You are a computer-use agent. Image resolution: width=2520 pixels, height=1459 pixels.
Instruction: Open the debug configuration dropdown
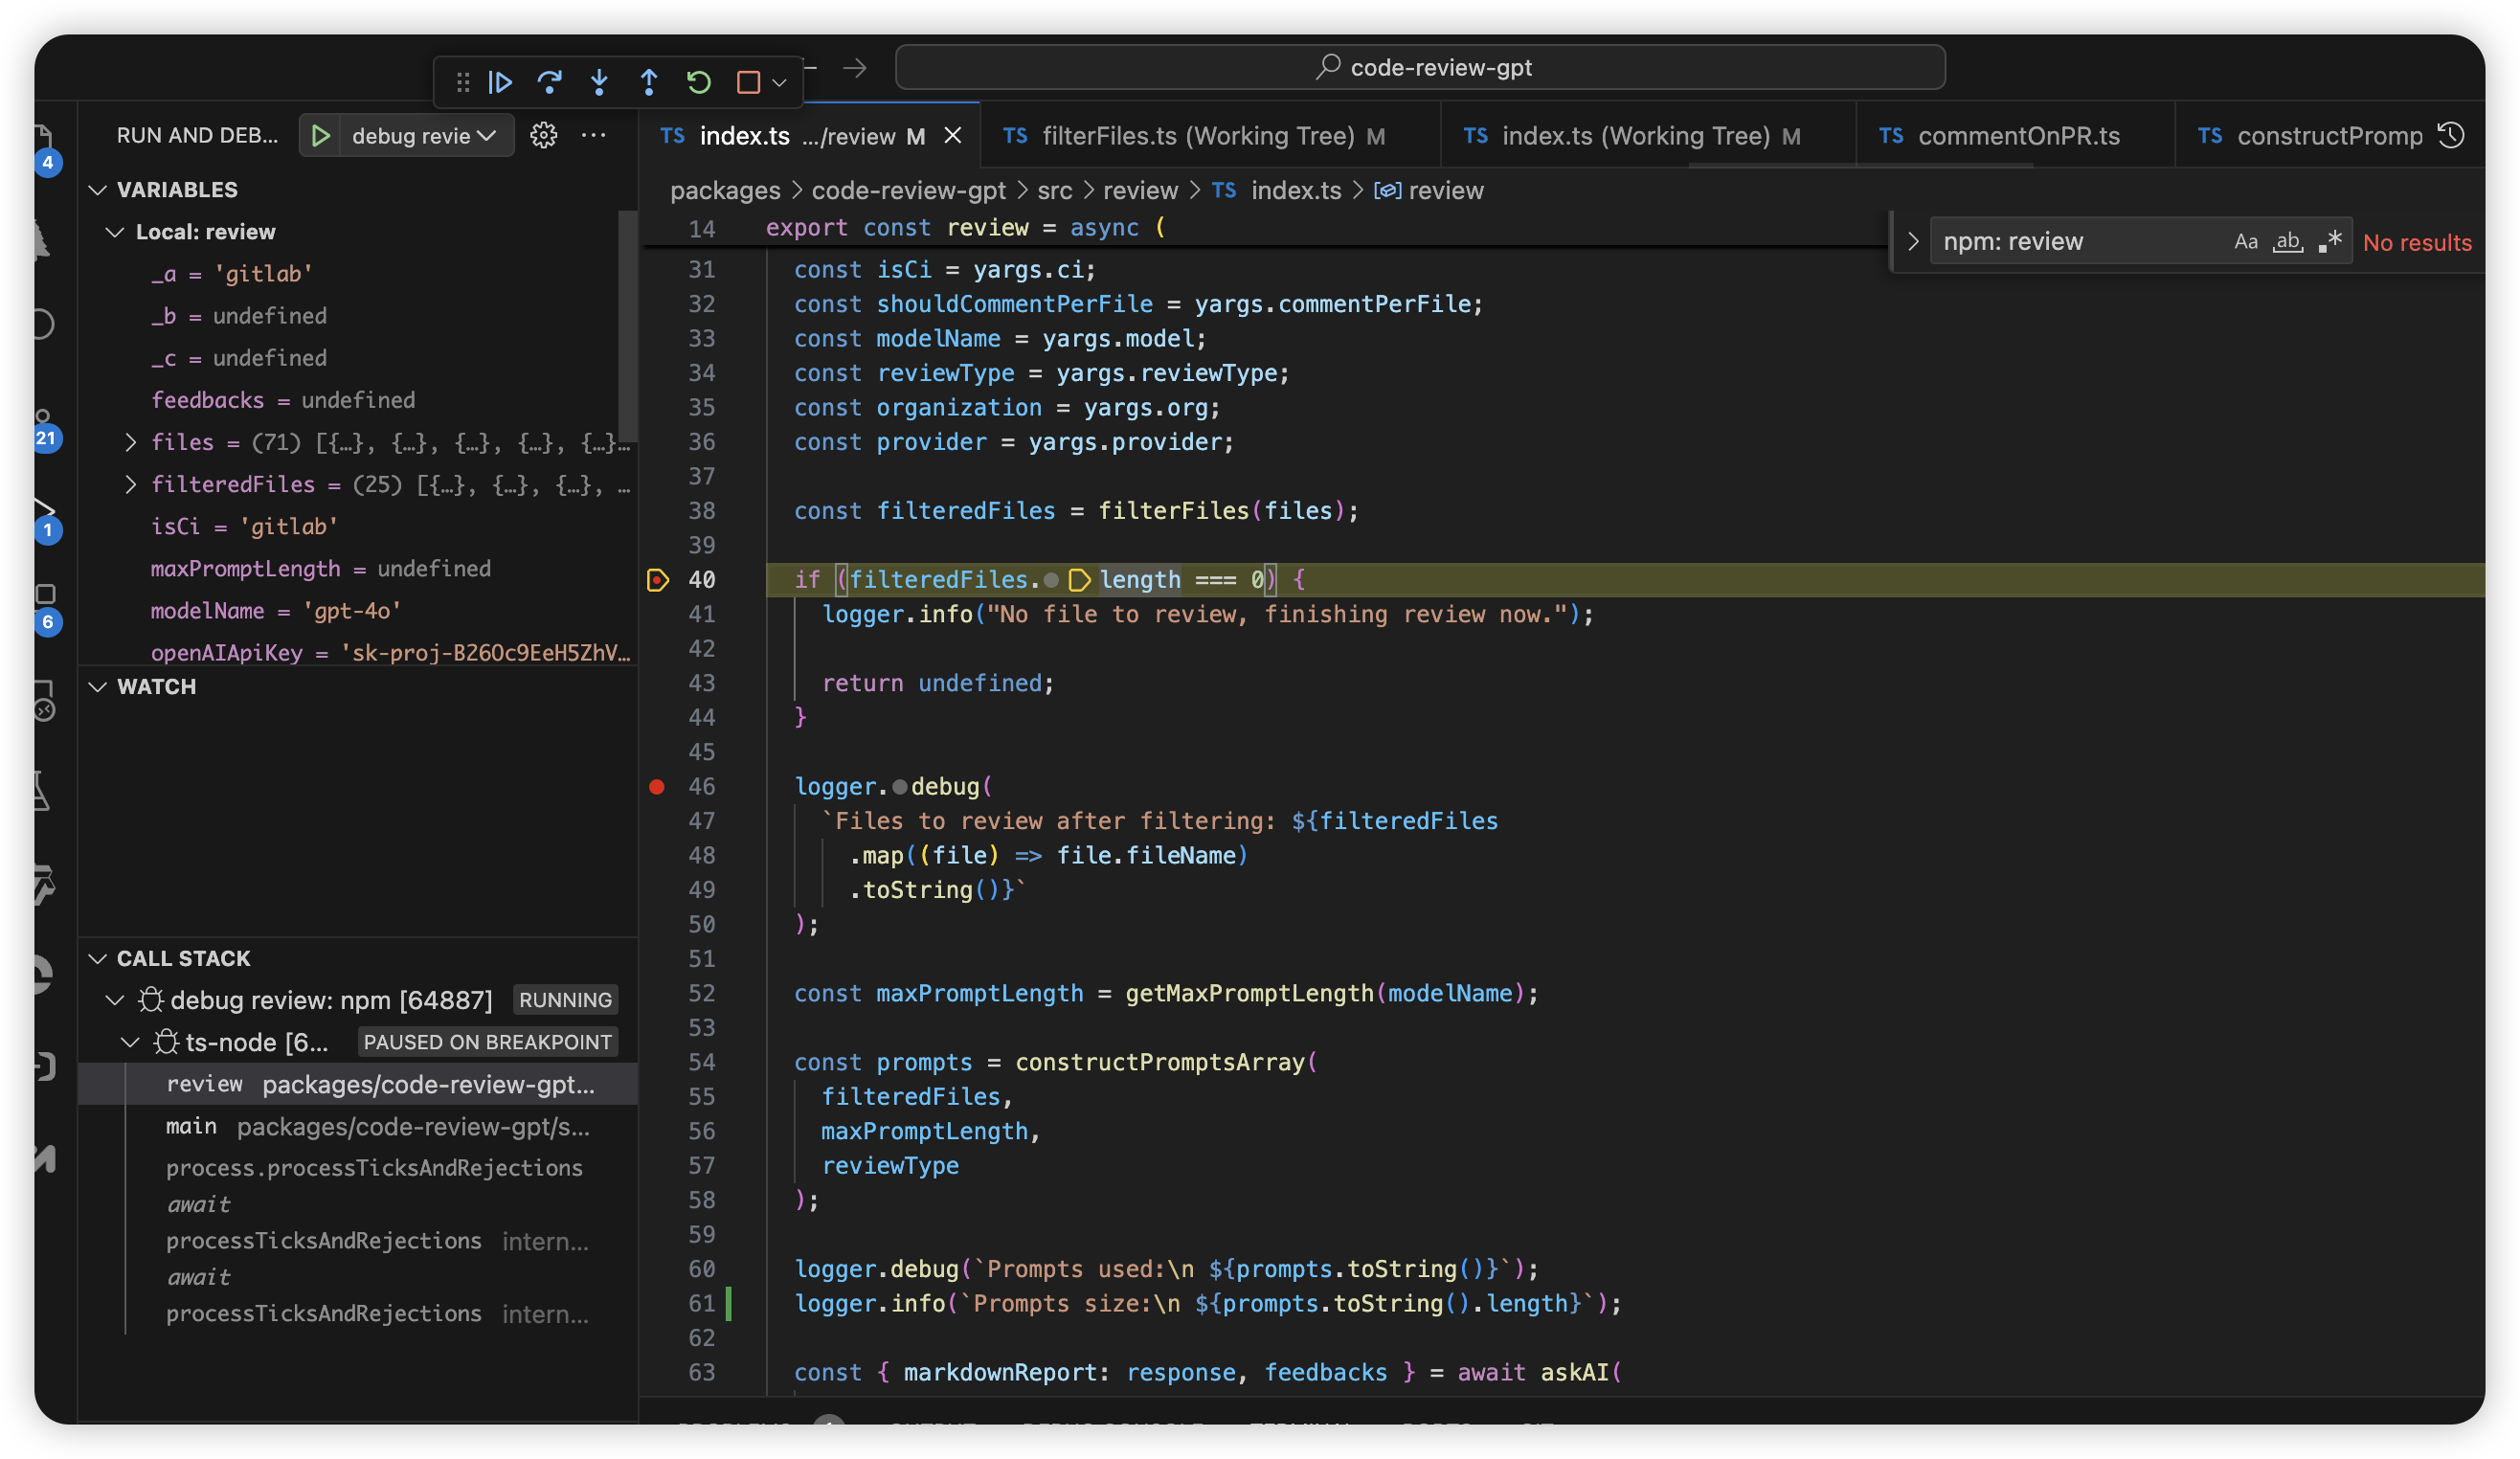424,135
